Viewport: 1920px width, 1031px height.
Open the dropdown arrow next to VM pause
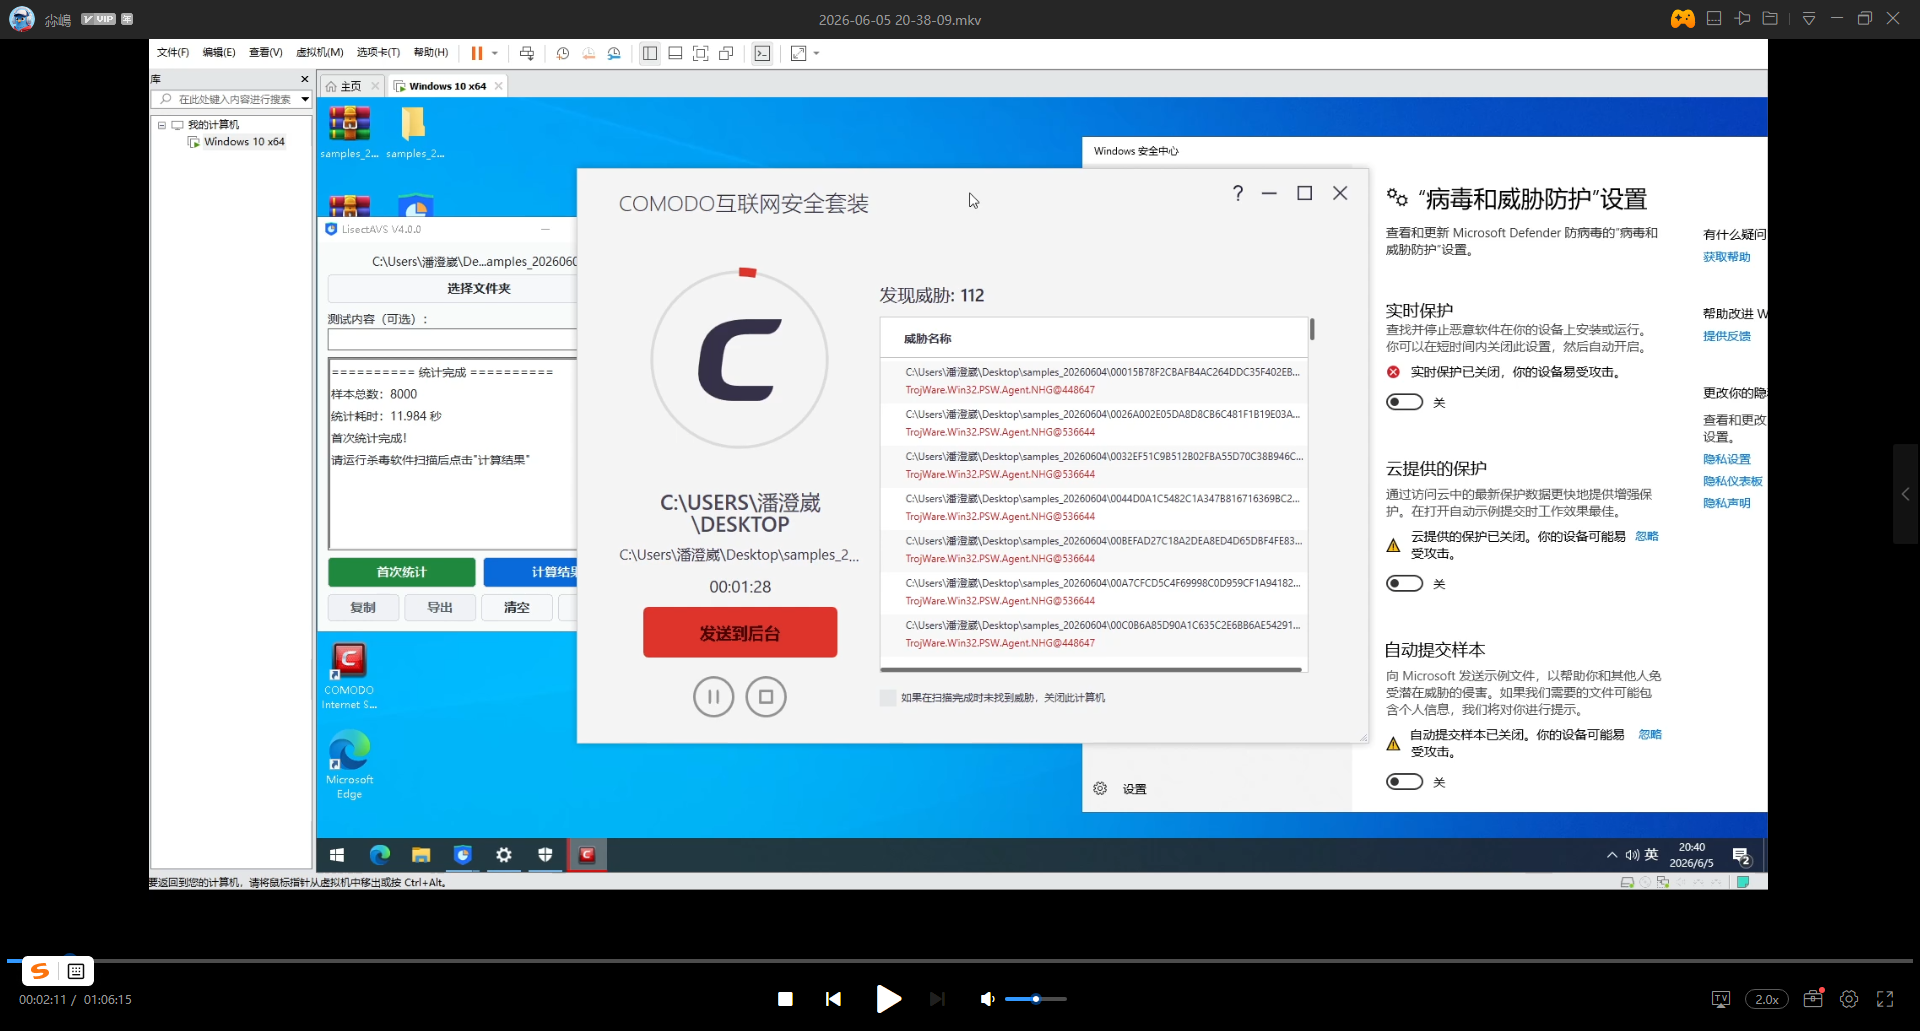(x=494, y=53)
